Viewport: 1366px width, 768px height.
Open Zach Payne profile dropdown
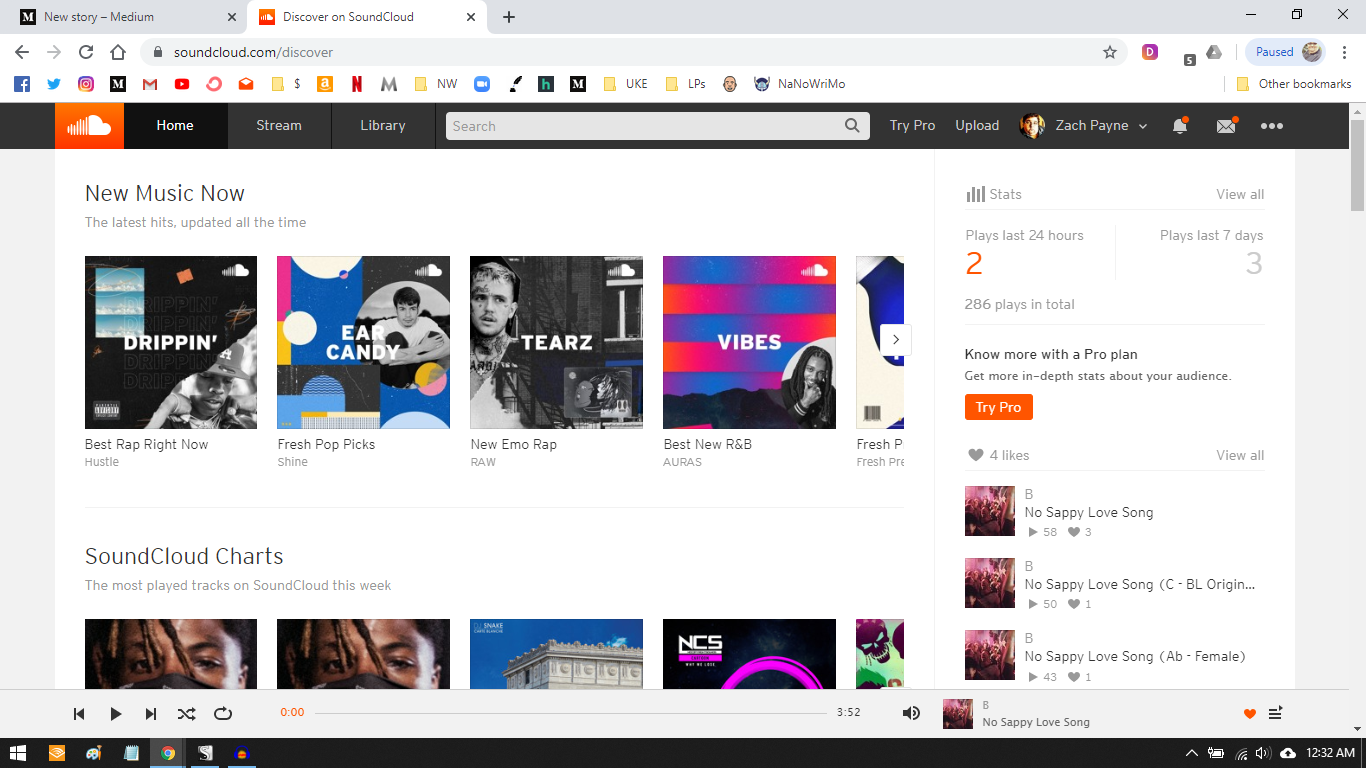click(x=1084, y=126)
